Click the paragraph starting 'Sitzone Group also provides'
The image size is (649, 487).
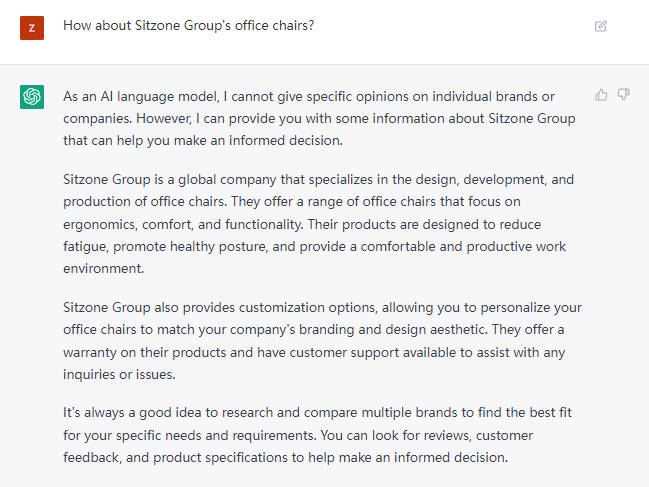[322, 341]
